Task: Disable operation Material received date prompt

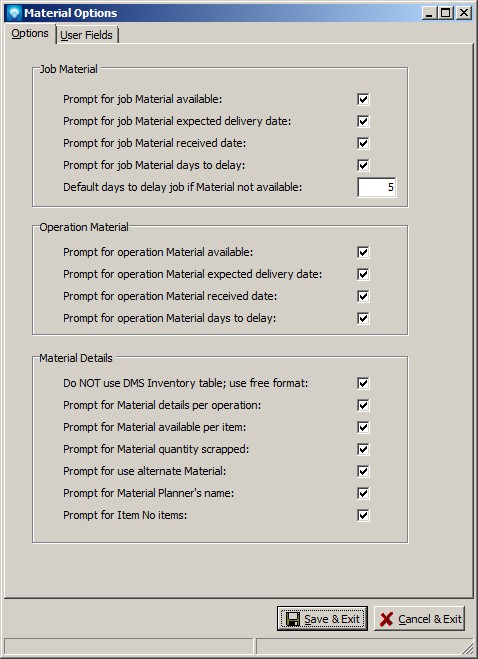Action: click(363, 296)
